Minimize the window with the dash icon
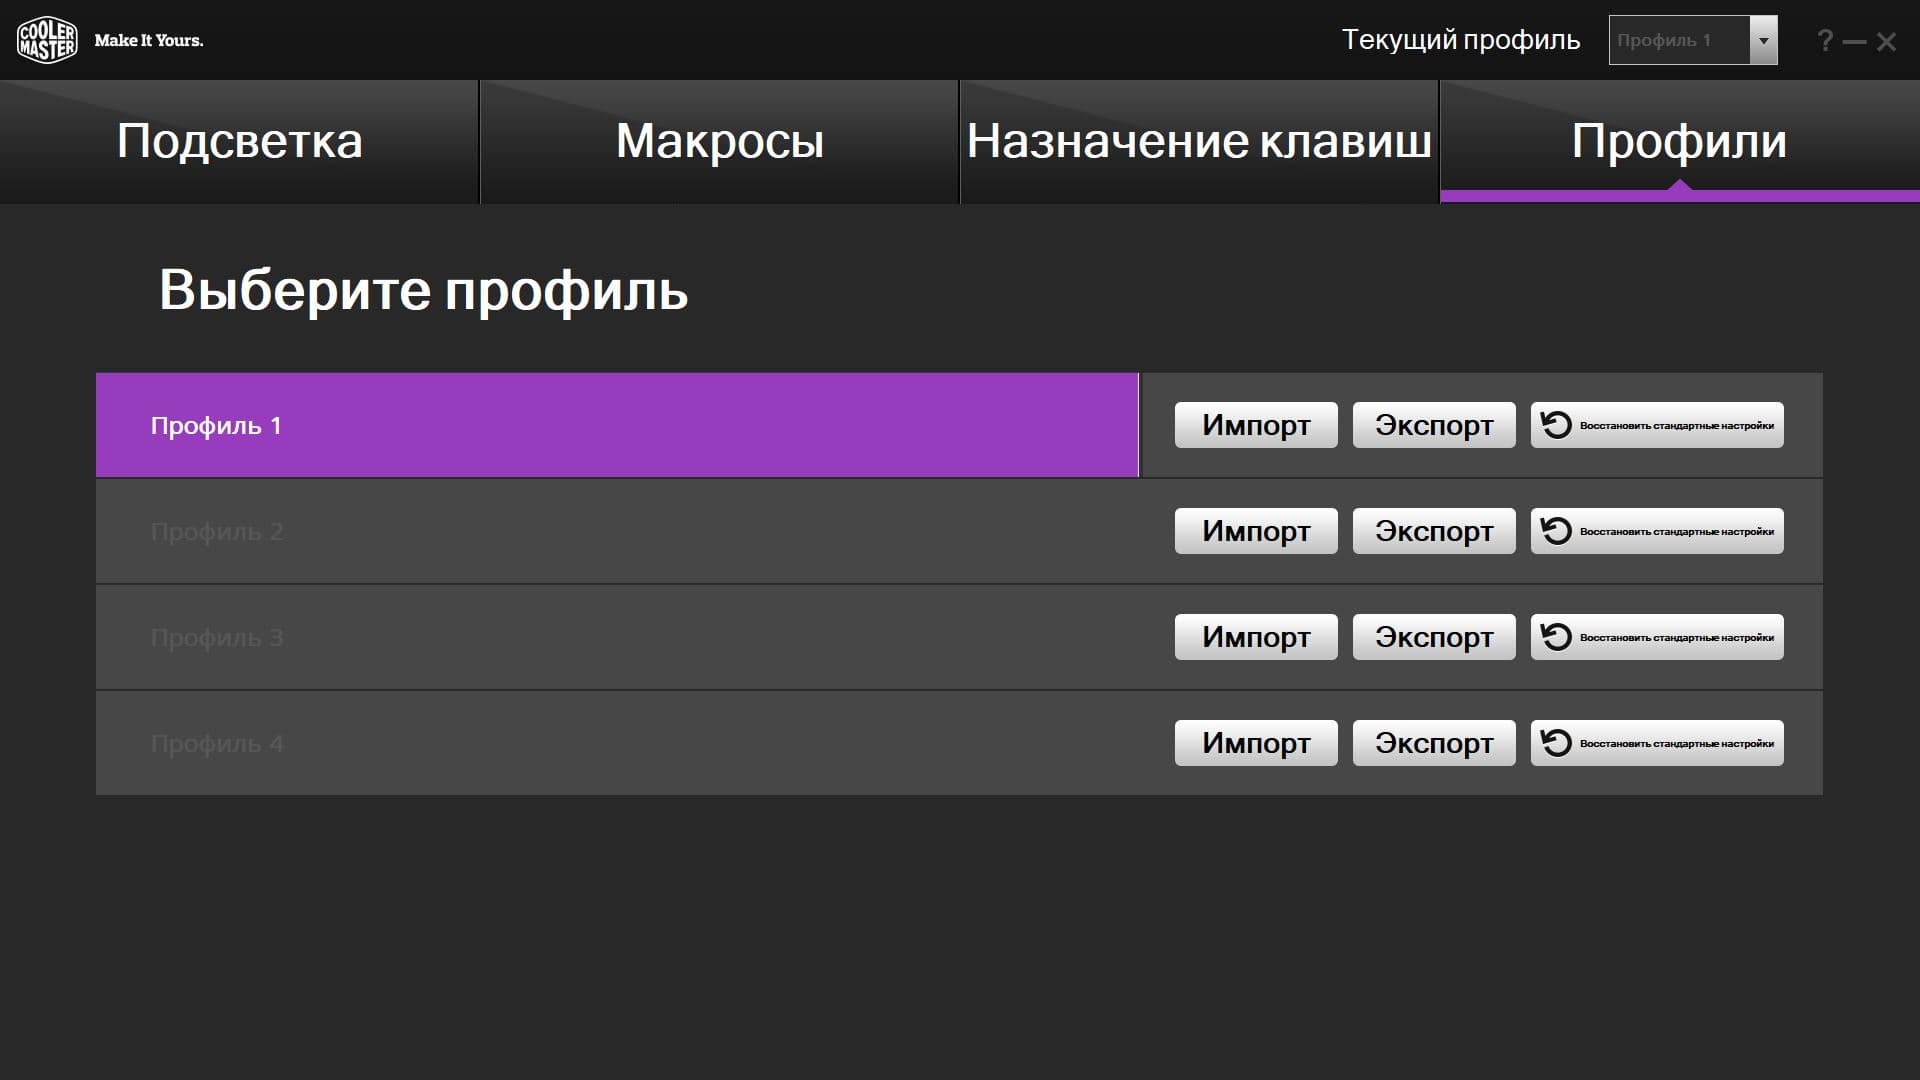1920x1080 pixels. (x=1854, y=42)
